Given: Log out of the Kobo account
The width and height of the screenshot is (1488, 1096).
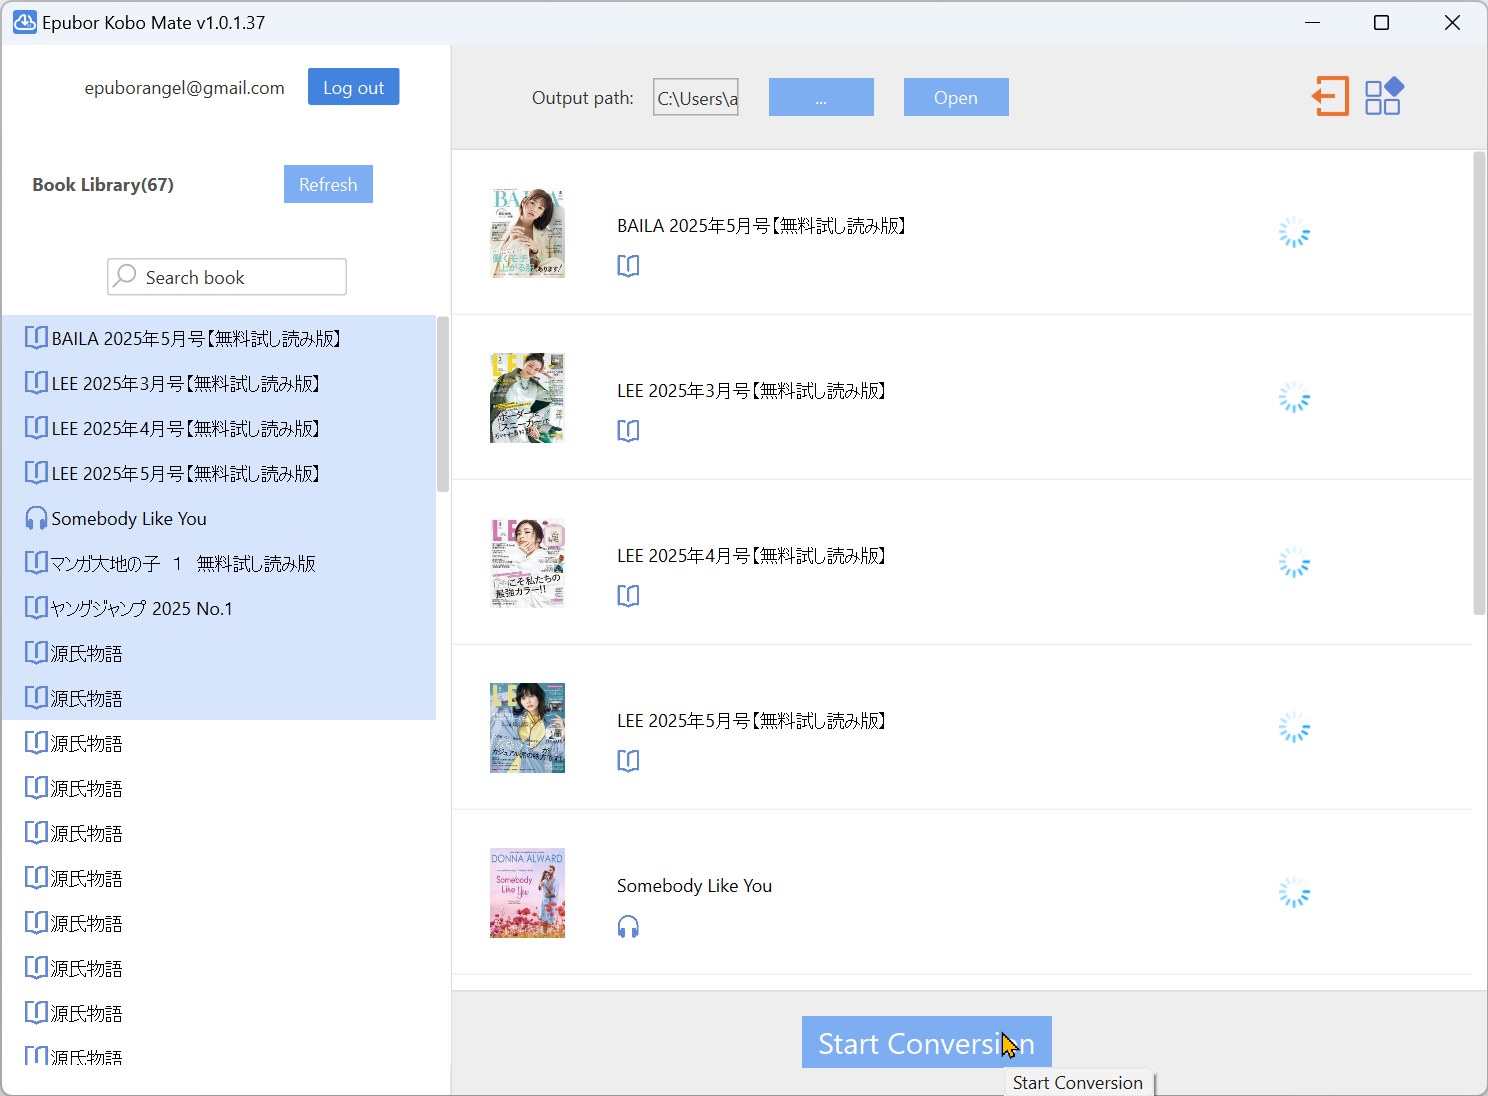Looking at the screenshot, I should click(353, 87).
